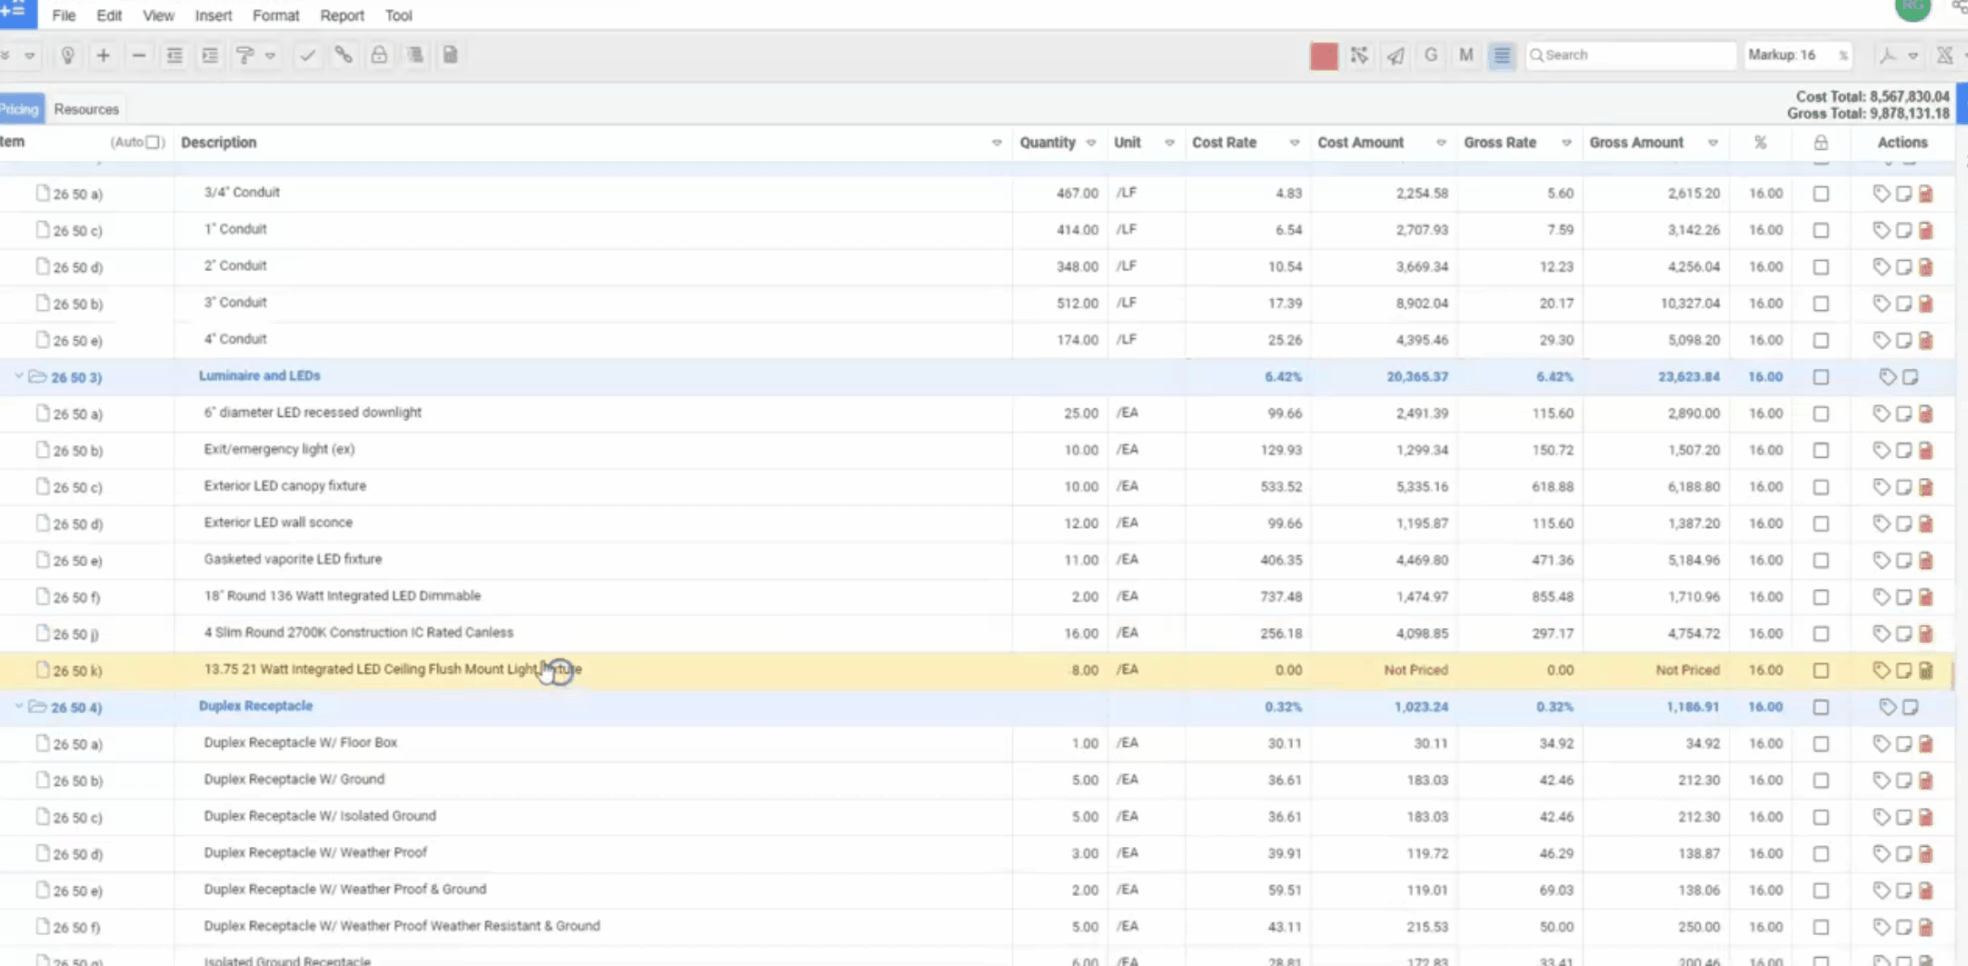
Task: Delete the 3/4" Conduit row via trash icon
Action: click(x=1926, y=193)
